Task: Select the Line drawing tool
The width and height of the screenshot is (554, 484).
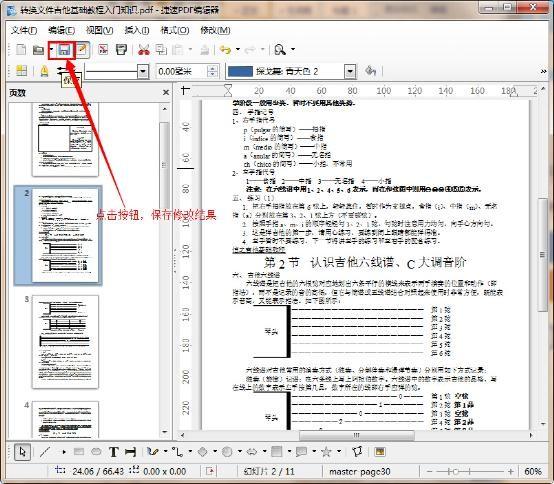Action: [45, 452]
